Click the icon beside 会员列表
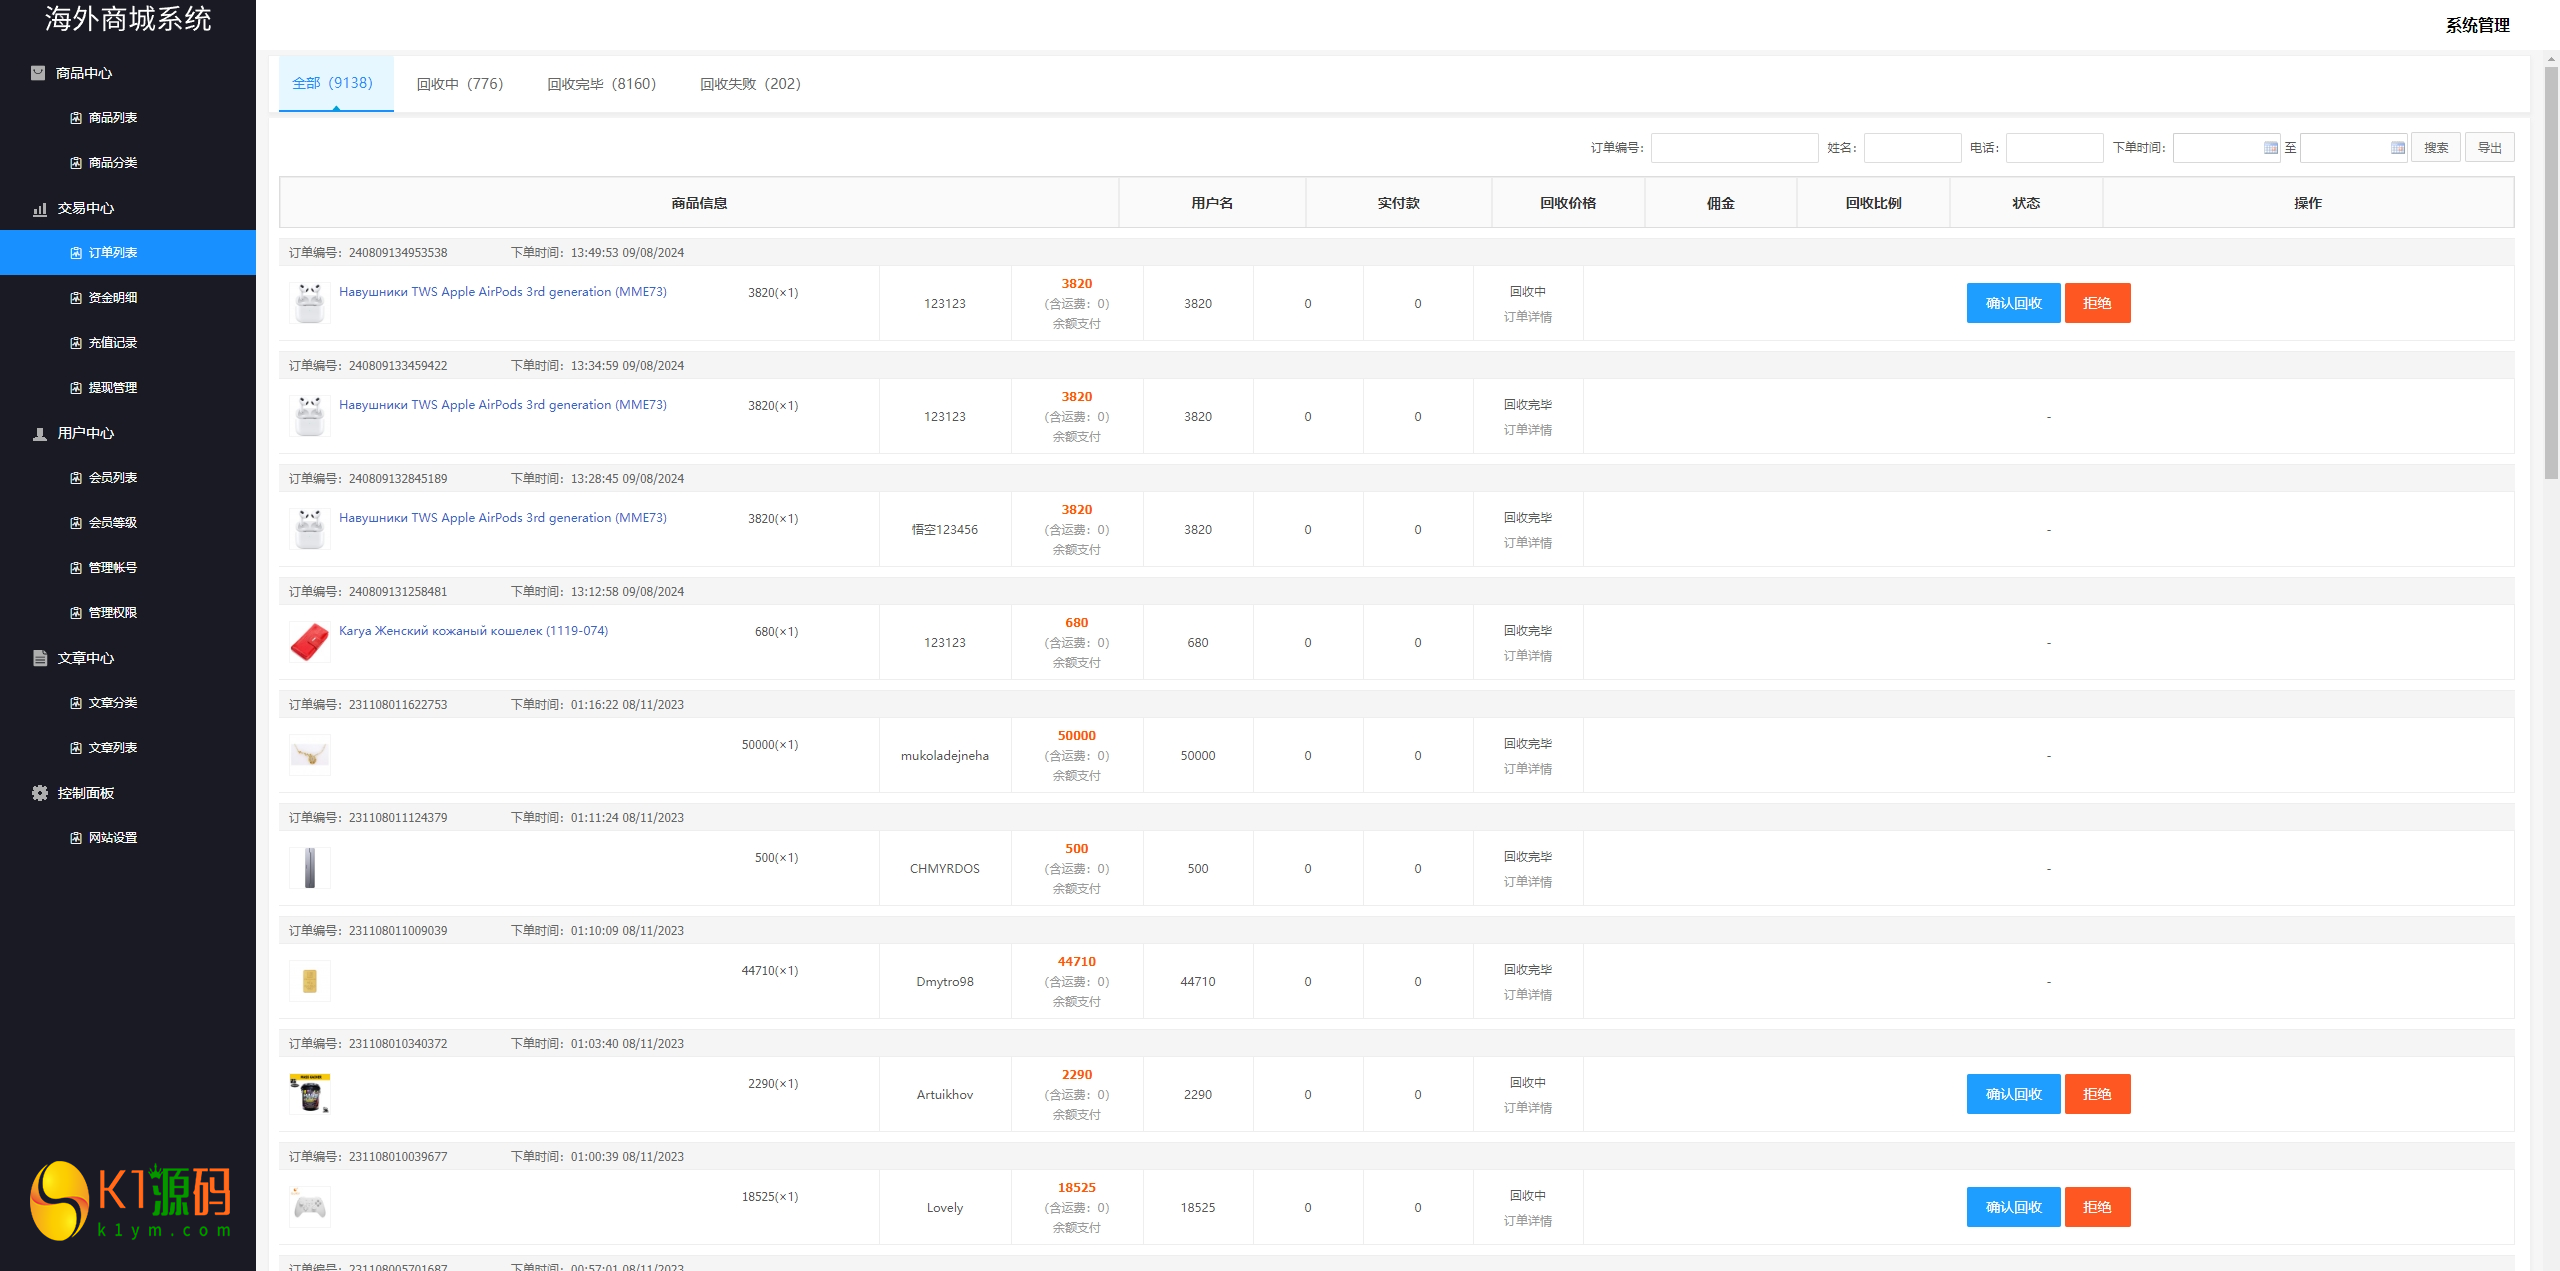Viewport: 2560px width, 1271px height. point(76,478)
